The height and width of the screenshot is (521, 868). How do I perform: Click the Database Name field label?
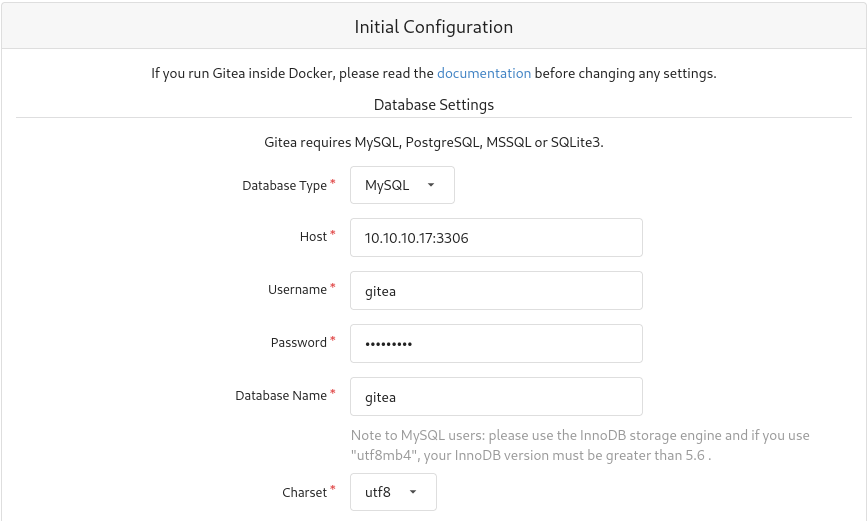pyautogui.click(x=281, y=395)
